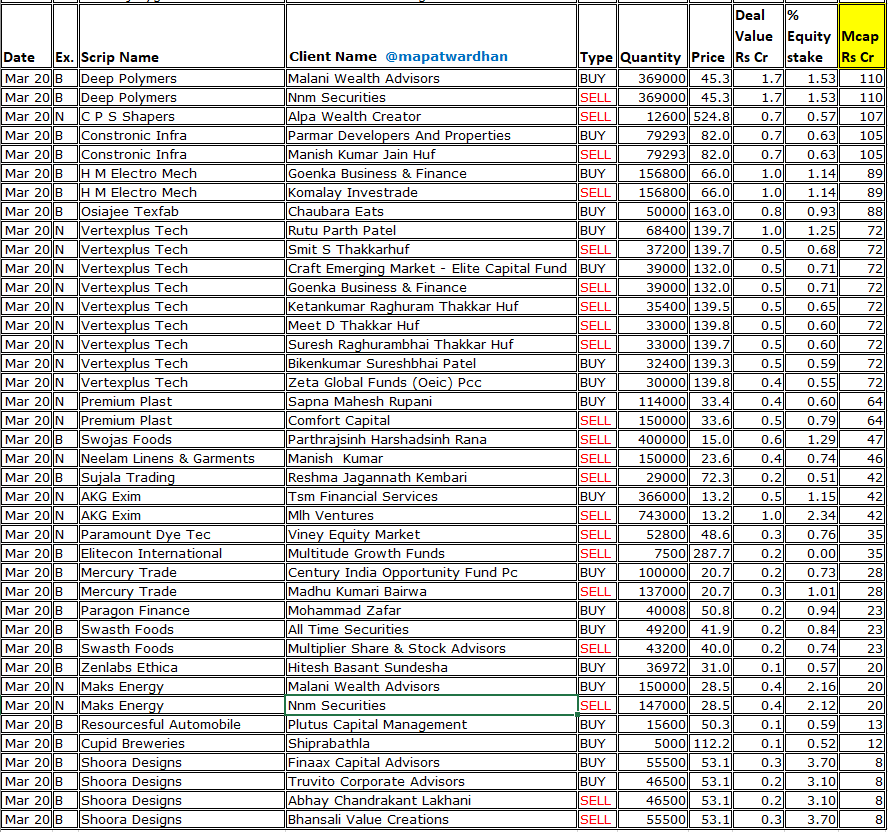Select the quantity cell '400000'
888x832 pixels.
coord(653,440)
